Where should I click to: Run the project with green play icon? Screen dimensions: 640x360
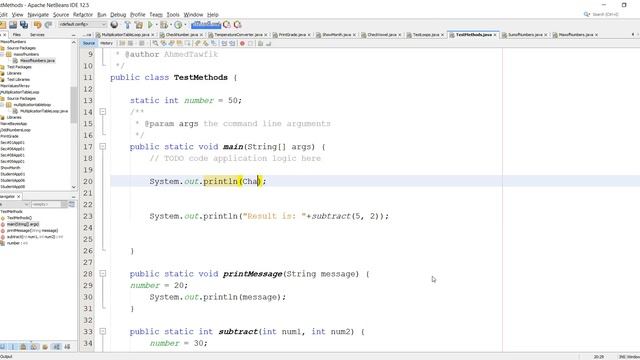(150, 25)
